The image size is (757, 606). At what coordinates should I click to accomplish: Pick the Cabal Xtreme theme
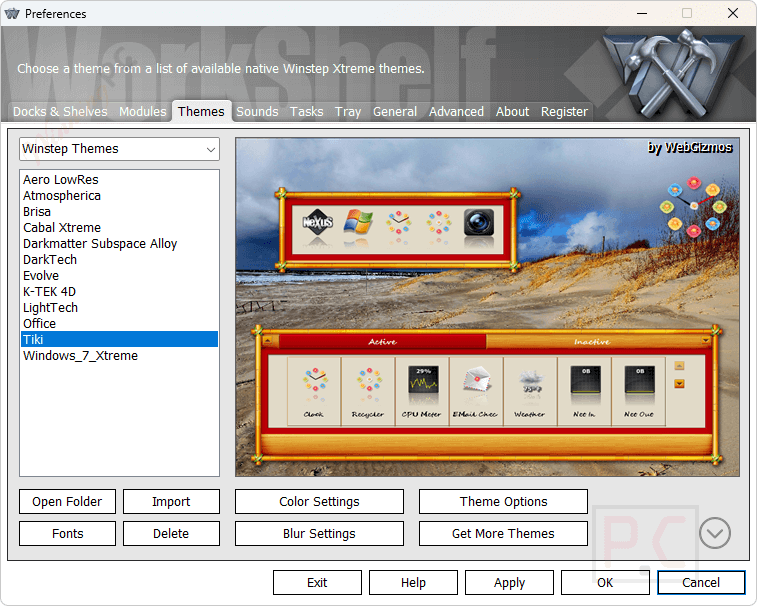click(119, 227)
